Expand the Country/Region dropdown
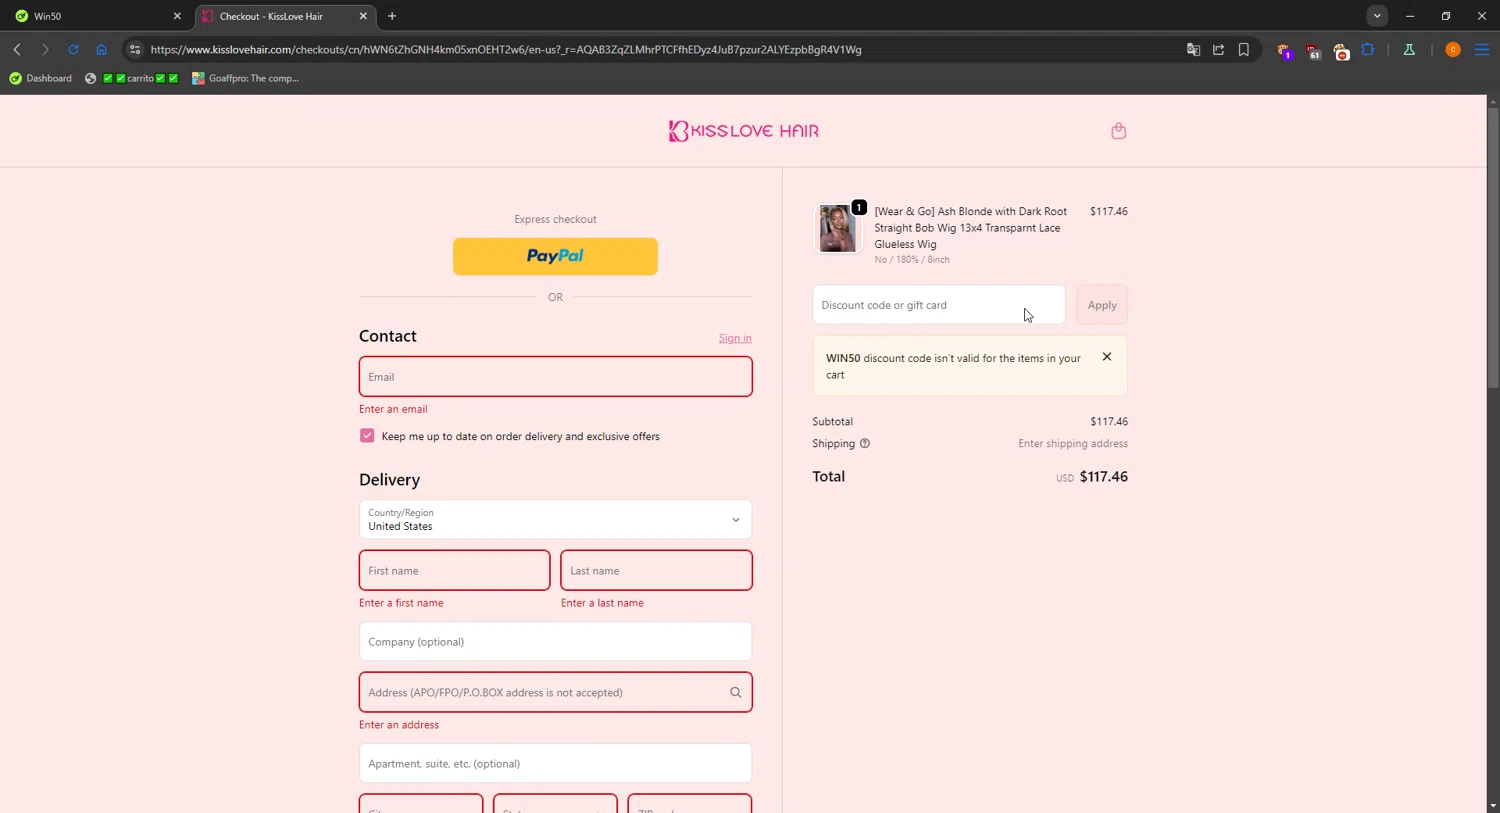The width and height of the screenshot is (1500, 813). [555, 519]
